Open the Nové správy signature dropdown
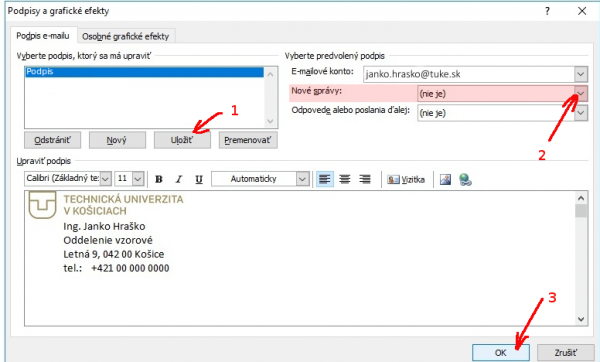The width and height of the screenshot is (600, 362). tap(581, 94)
